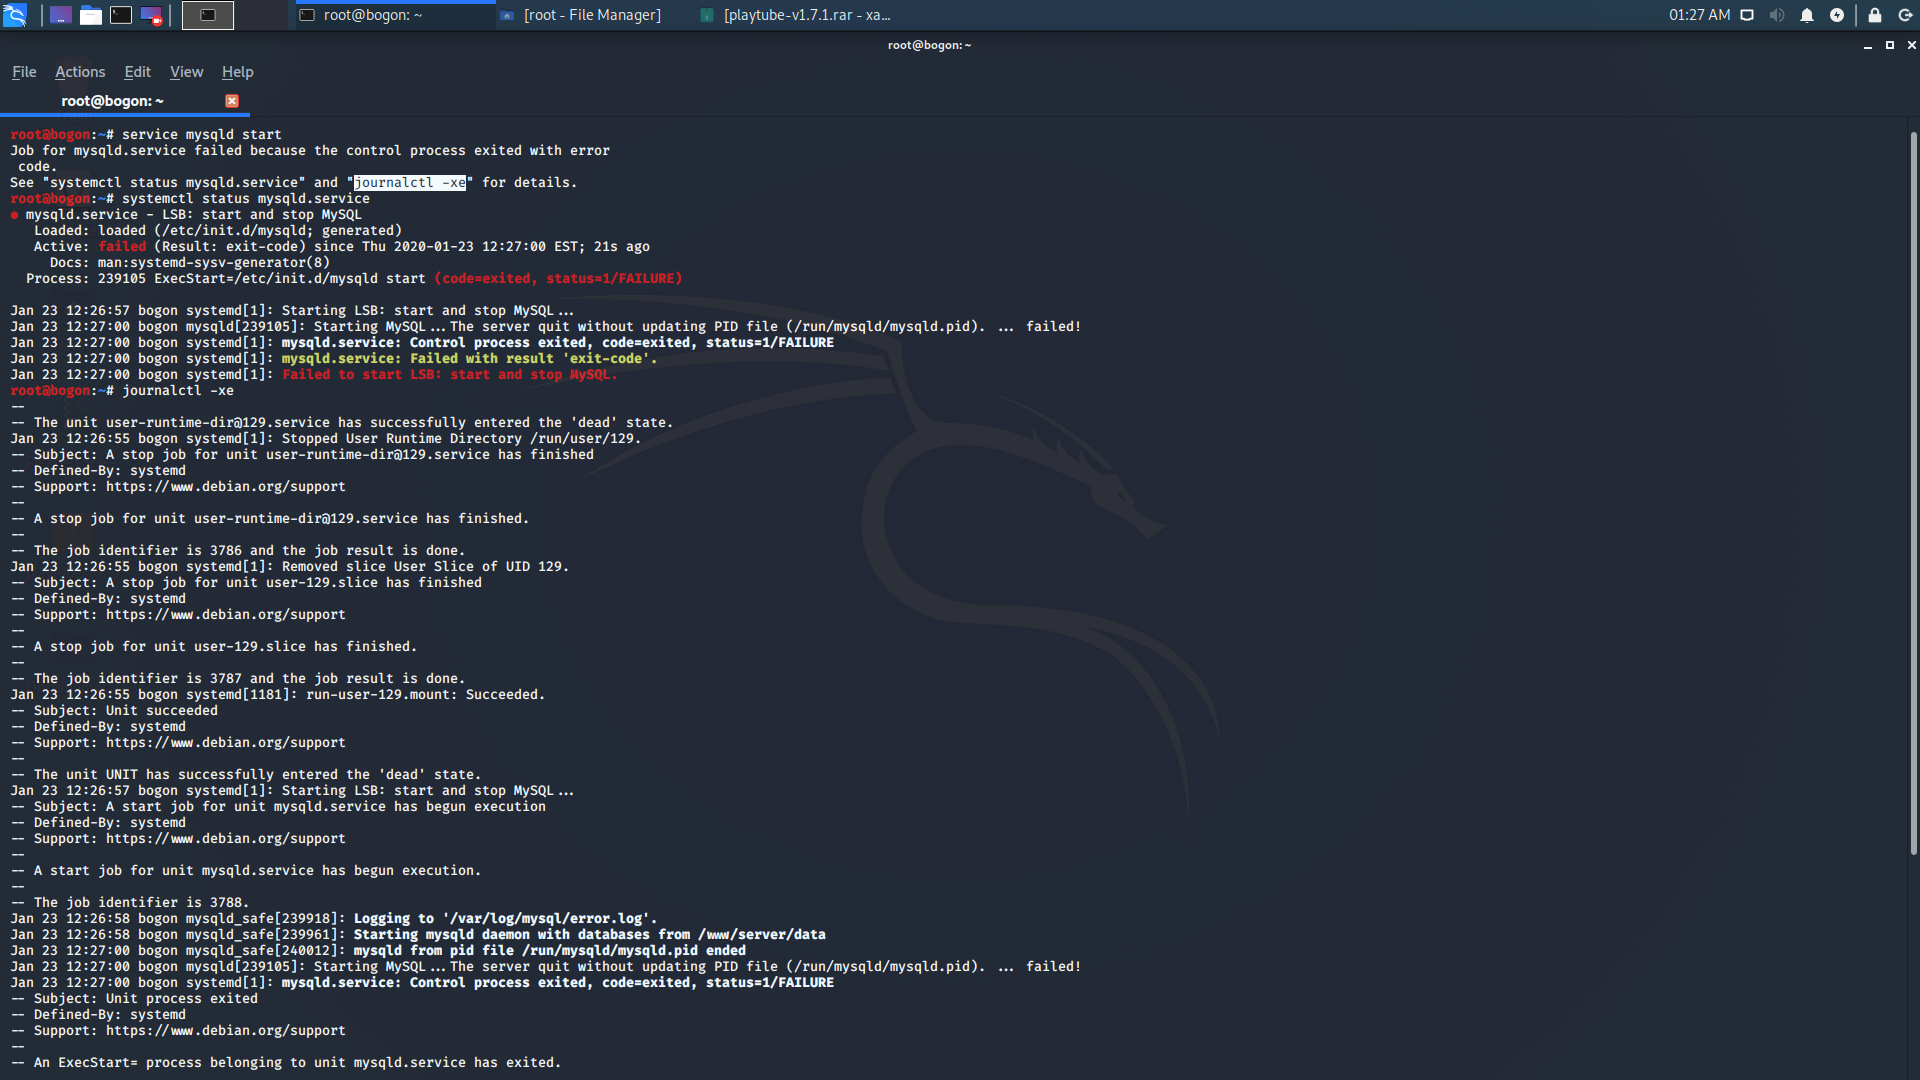
Task: Click 'A start job for unit mysqld.service' line
Action: tap(246, 871)
